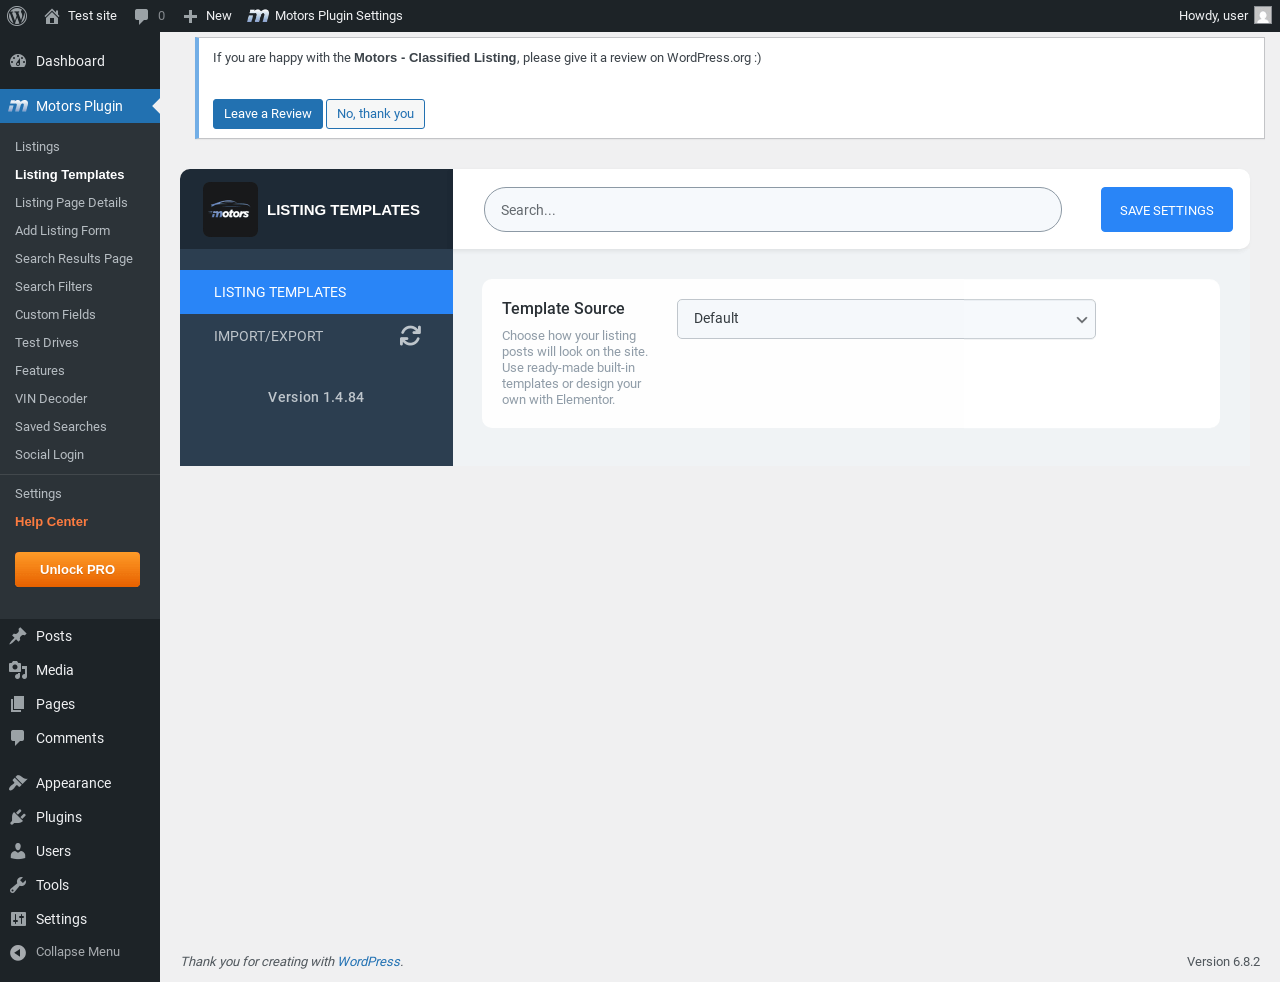
Task: Open Motors Plugin Settings in admin bar
Action: [325, 16]
